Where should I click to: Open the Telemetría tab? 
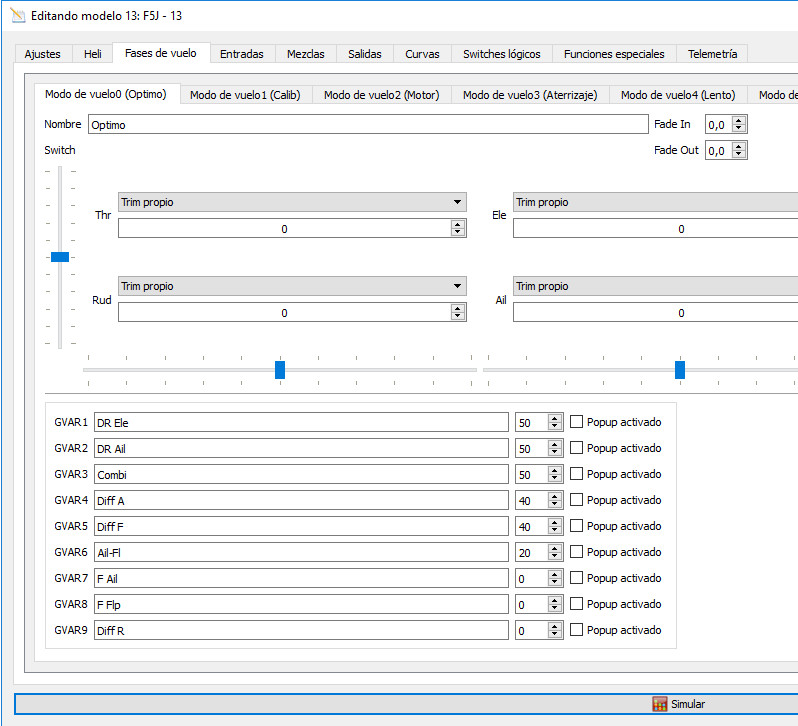point(712,54)
